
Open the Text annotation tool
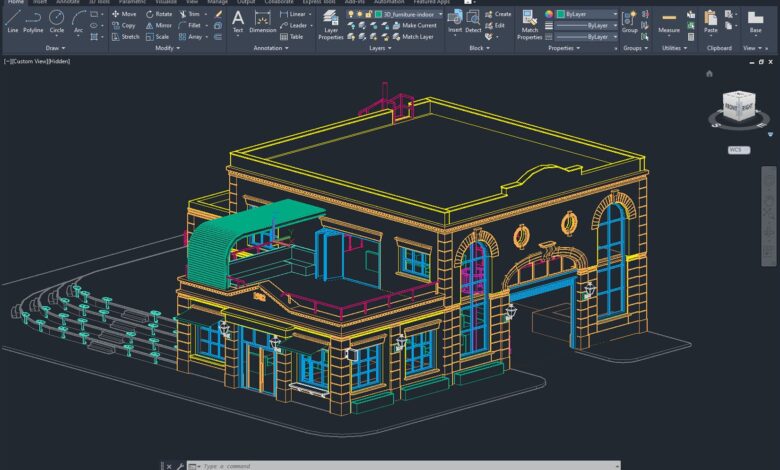click(238, 21)
